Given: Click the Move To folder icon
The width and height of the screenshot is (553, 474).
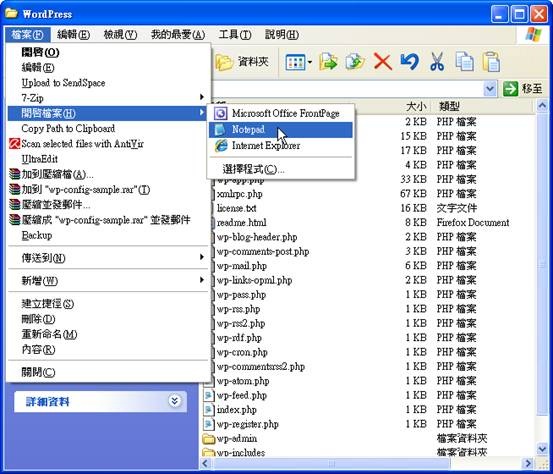Looking at the screenshot, I should (x=328, y=62).
